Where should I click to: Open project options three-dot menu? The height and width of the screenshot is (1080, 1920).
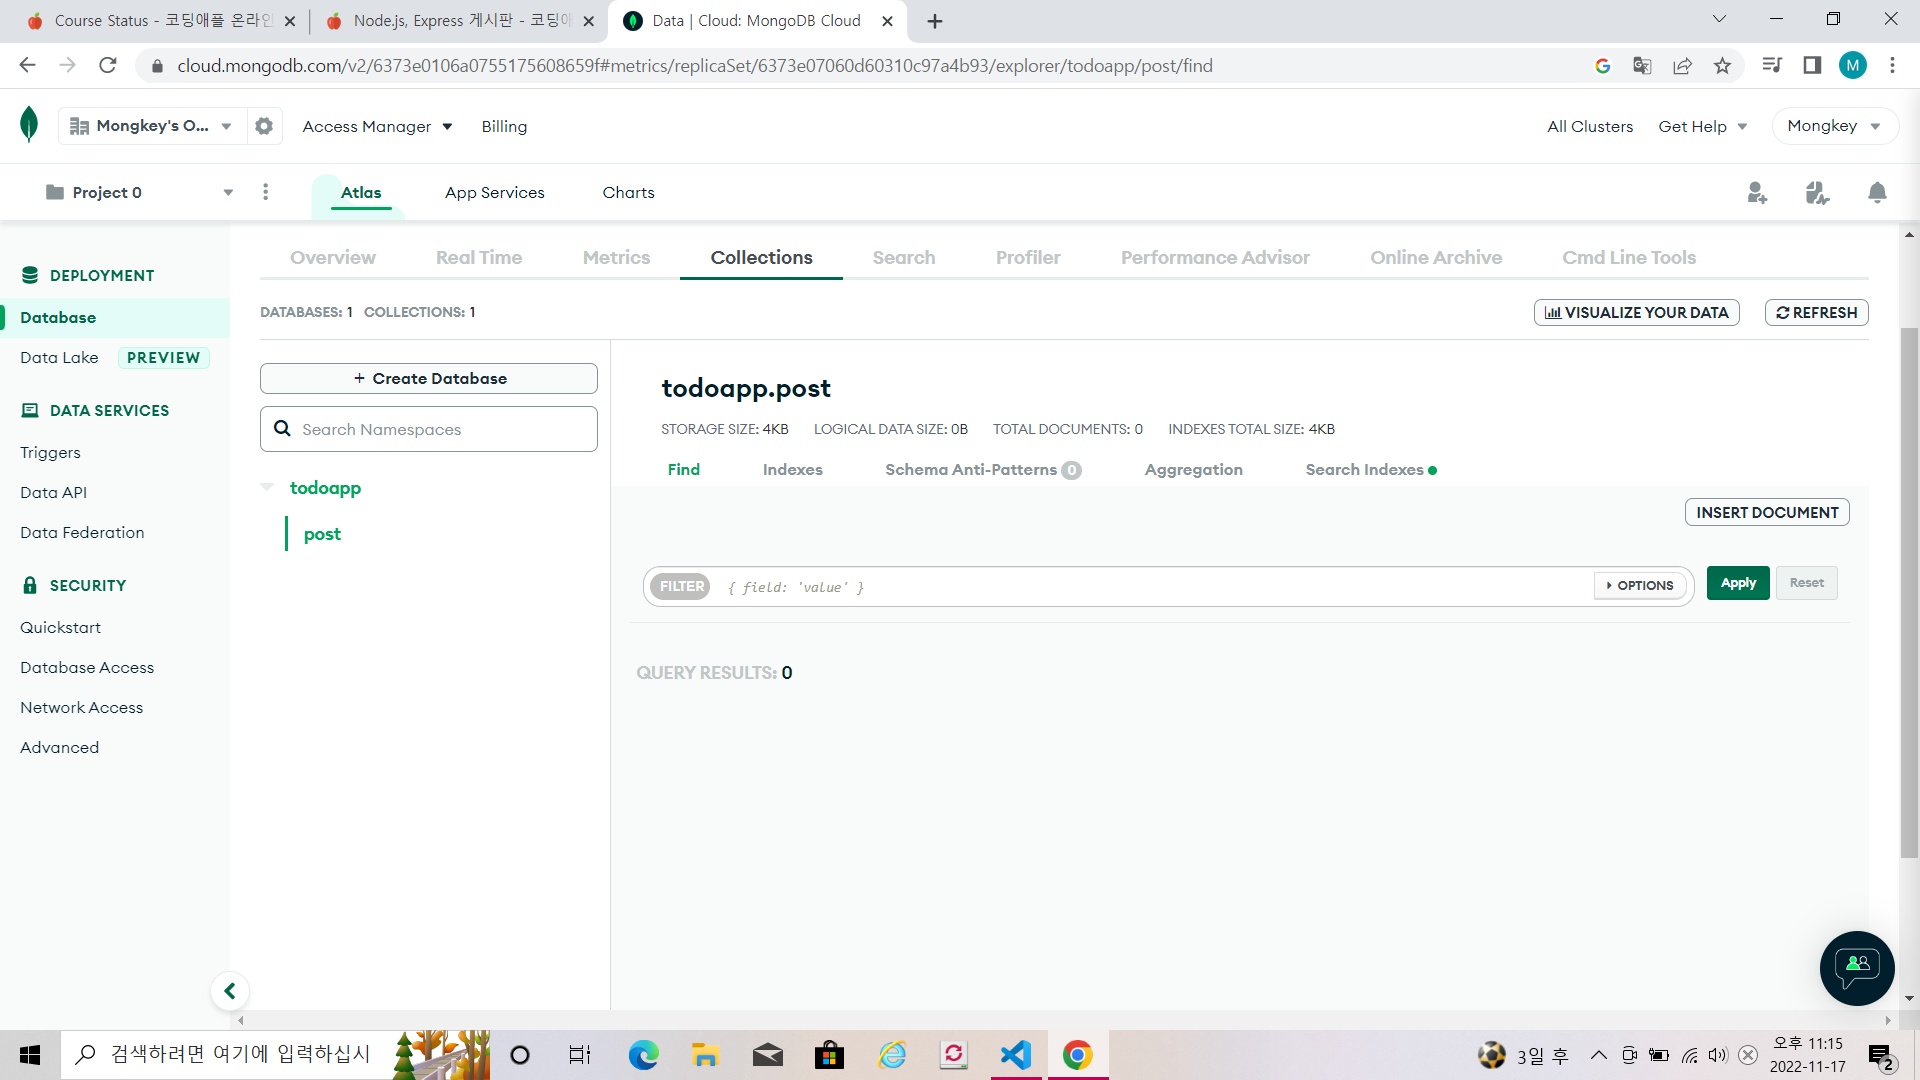coord(265,192)
